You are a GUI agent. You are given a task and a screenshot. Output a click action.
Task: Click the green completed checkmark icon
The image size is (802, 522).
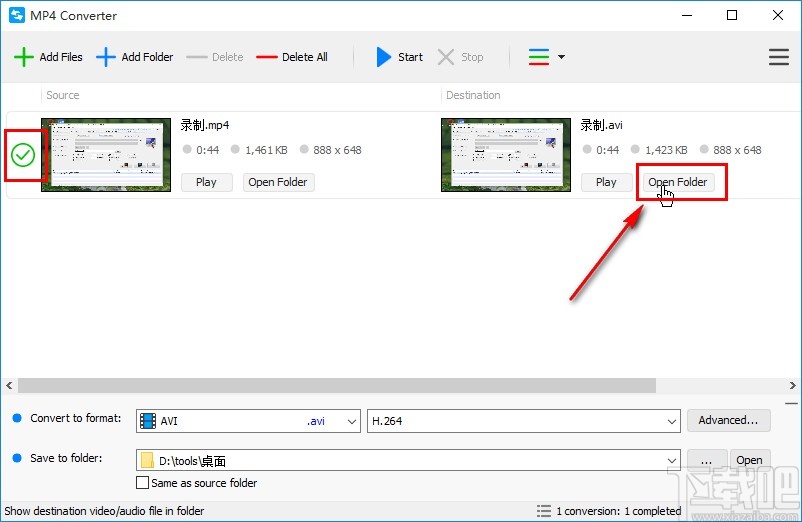click(x=23, y=155)
